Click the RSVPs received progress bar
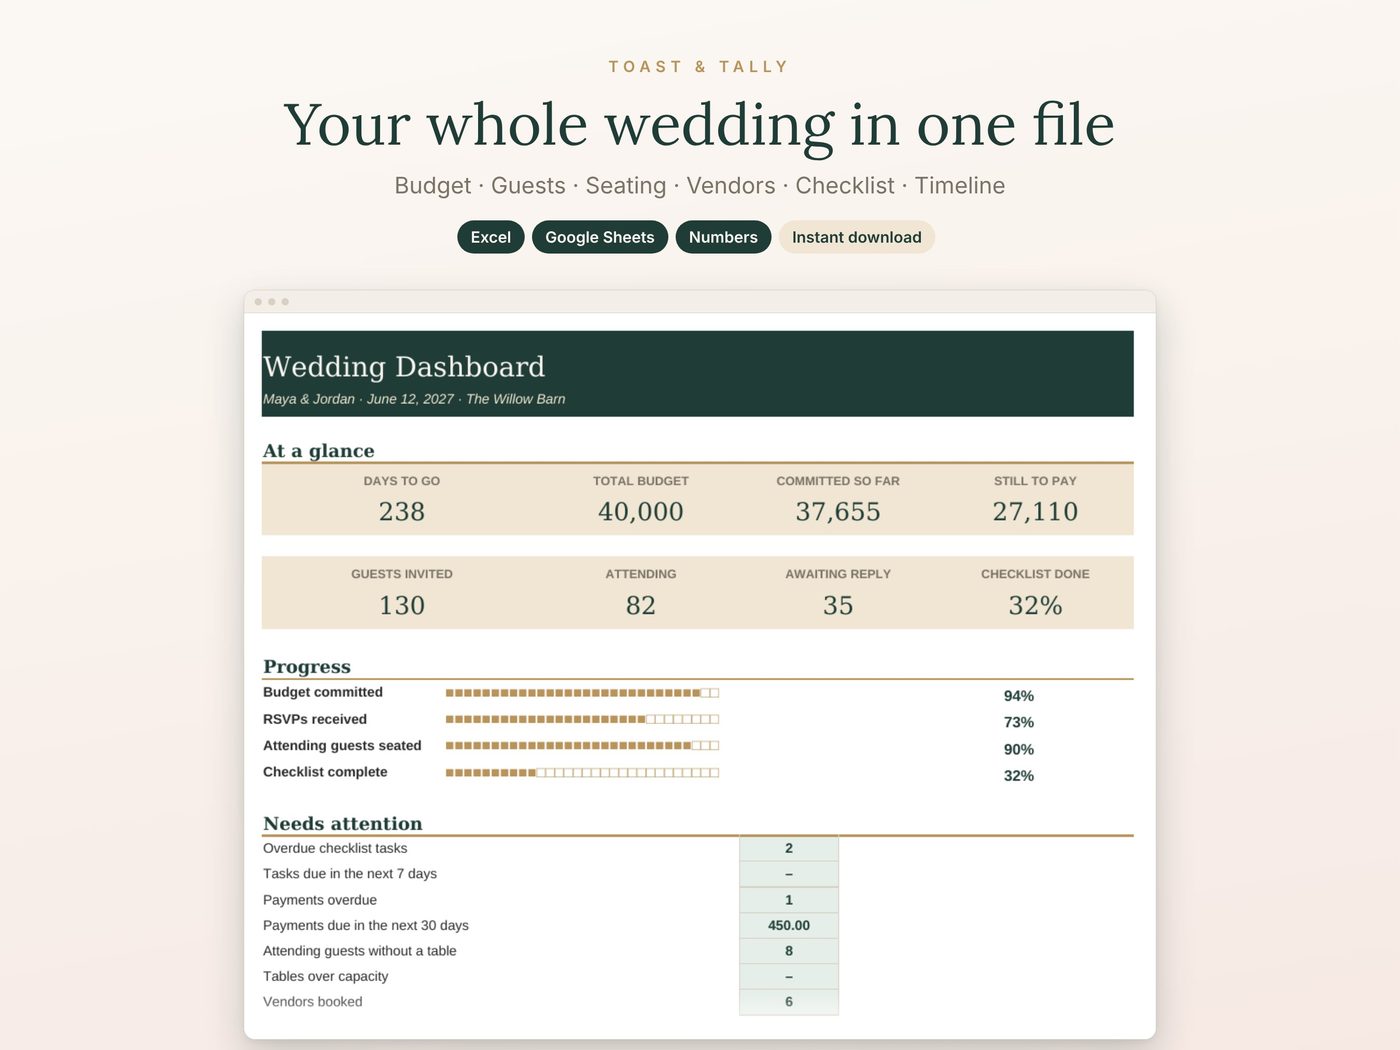This screenshot has height=1050, width=1400. [x=582, y=719]
